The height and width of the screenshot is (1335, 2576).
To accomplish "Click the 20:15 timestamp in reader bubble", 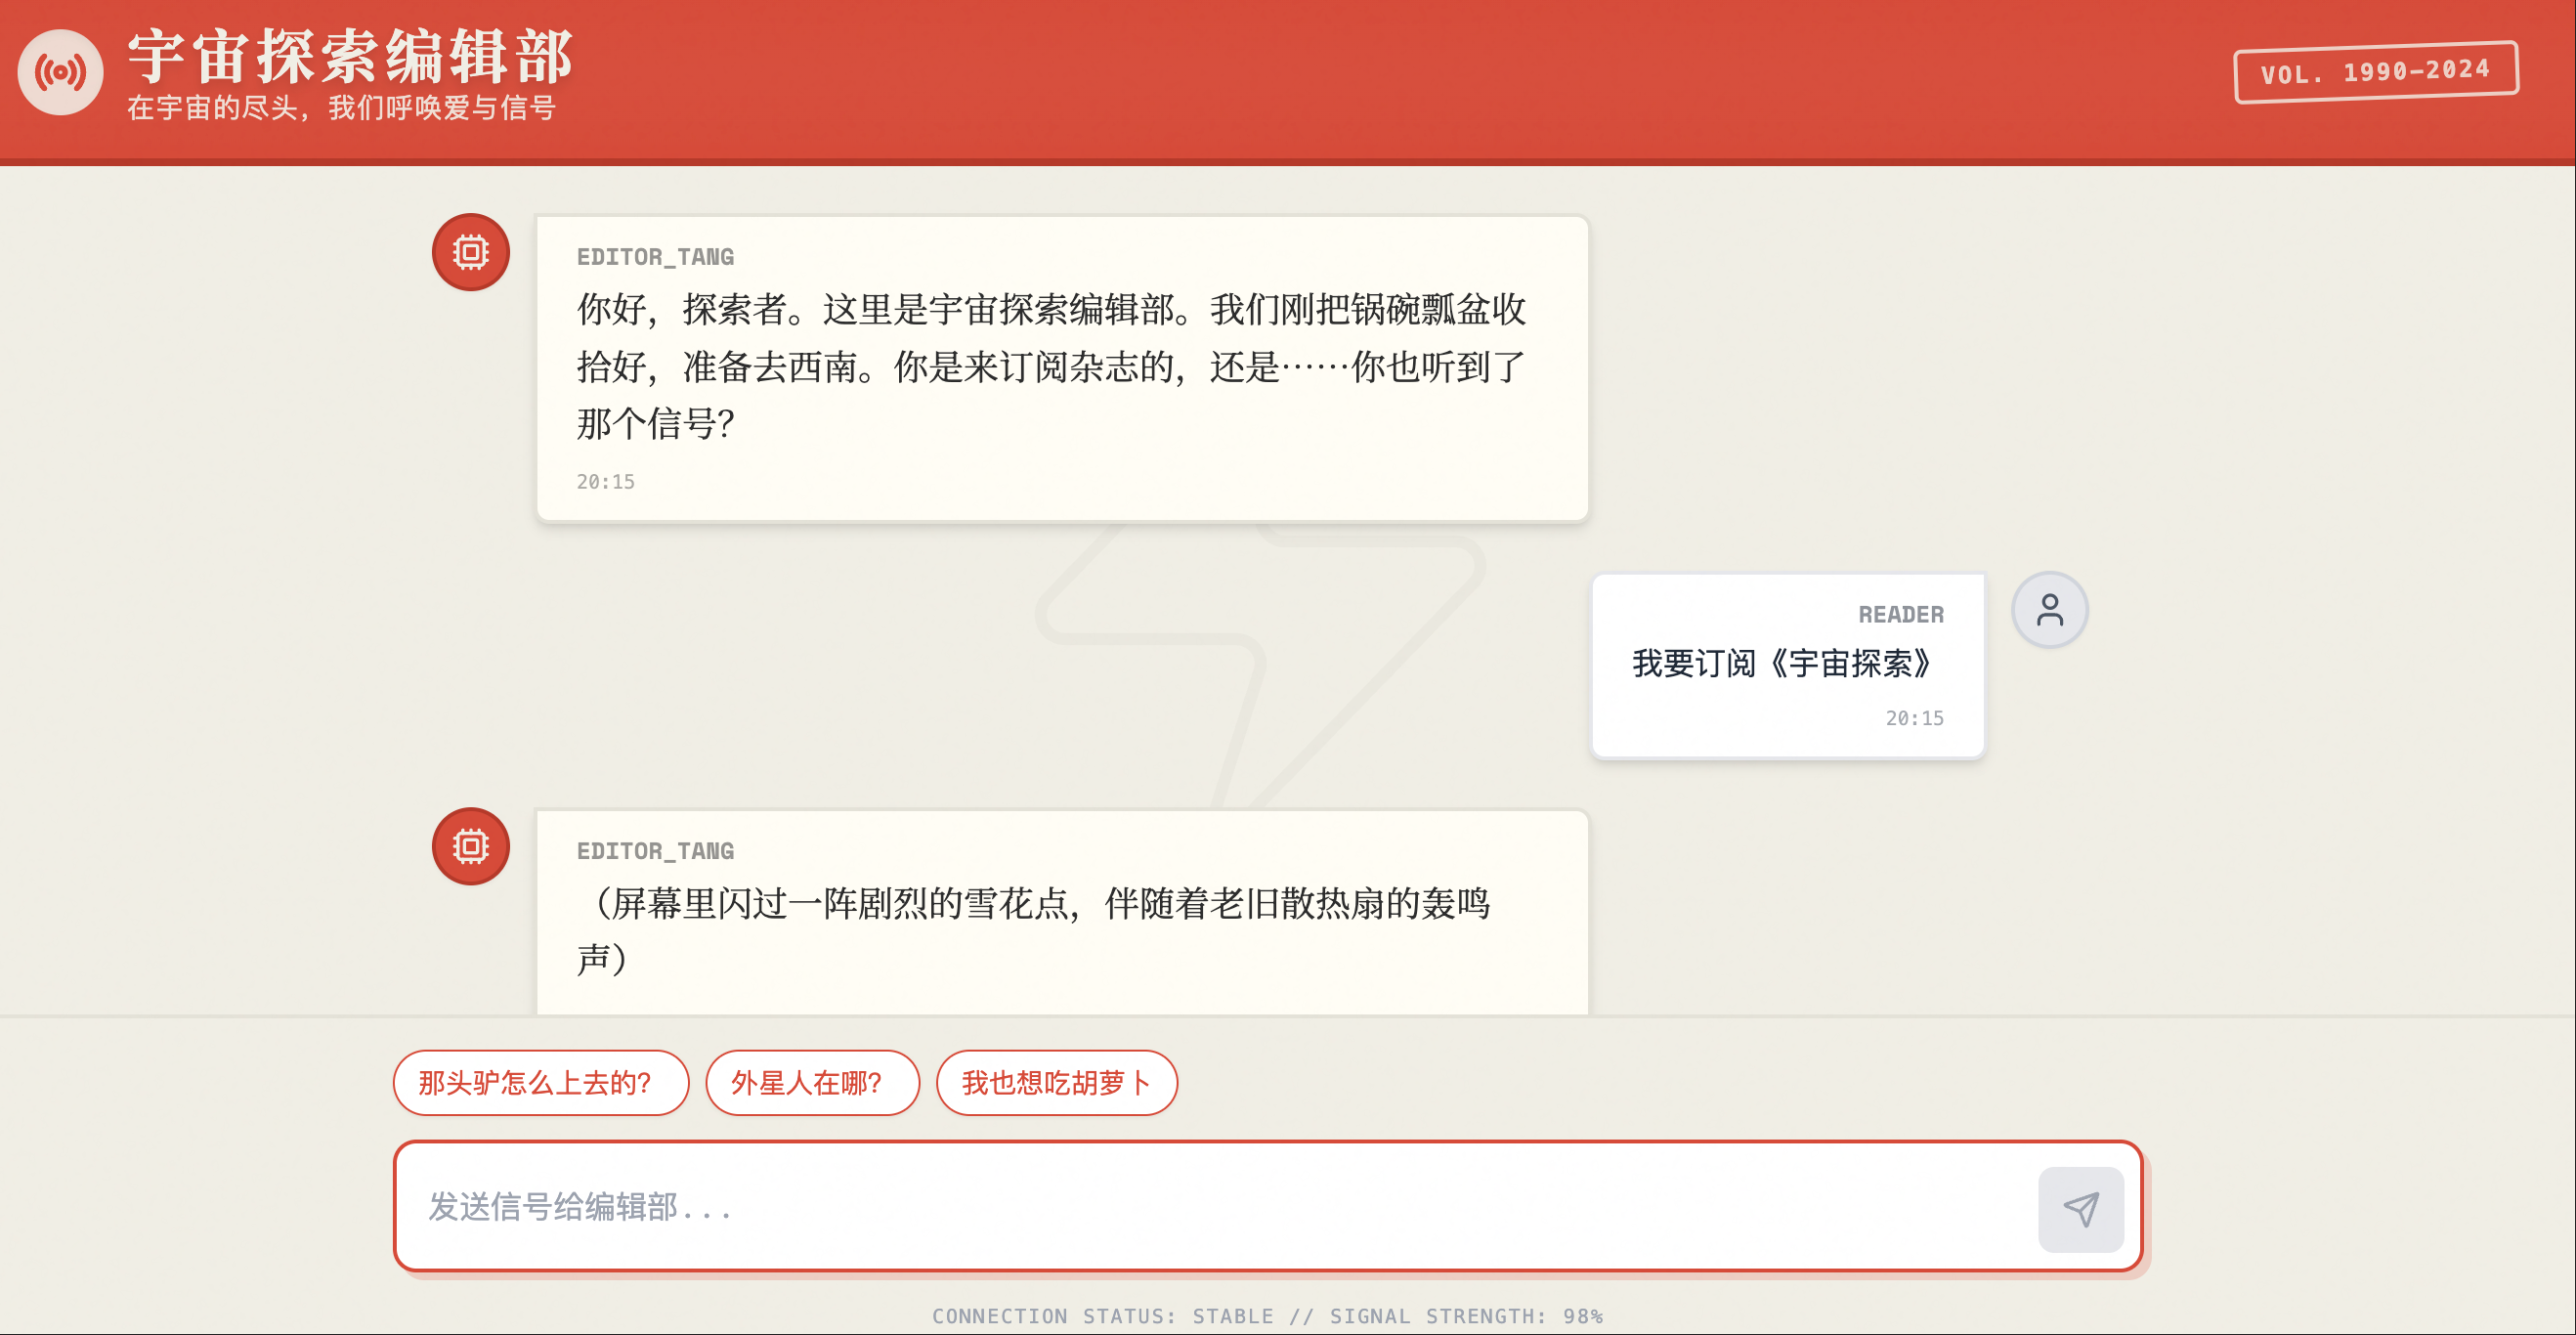I will tap(1914, 718).
